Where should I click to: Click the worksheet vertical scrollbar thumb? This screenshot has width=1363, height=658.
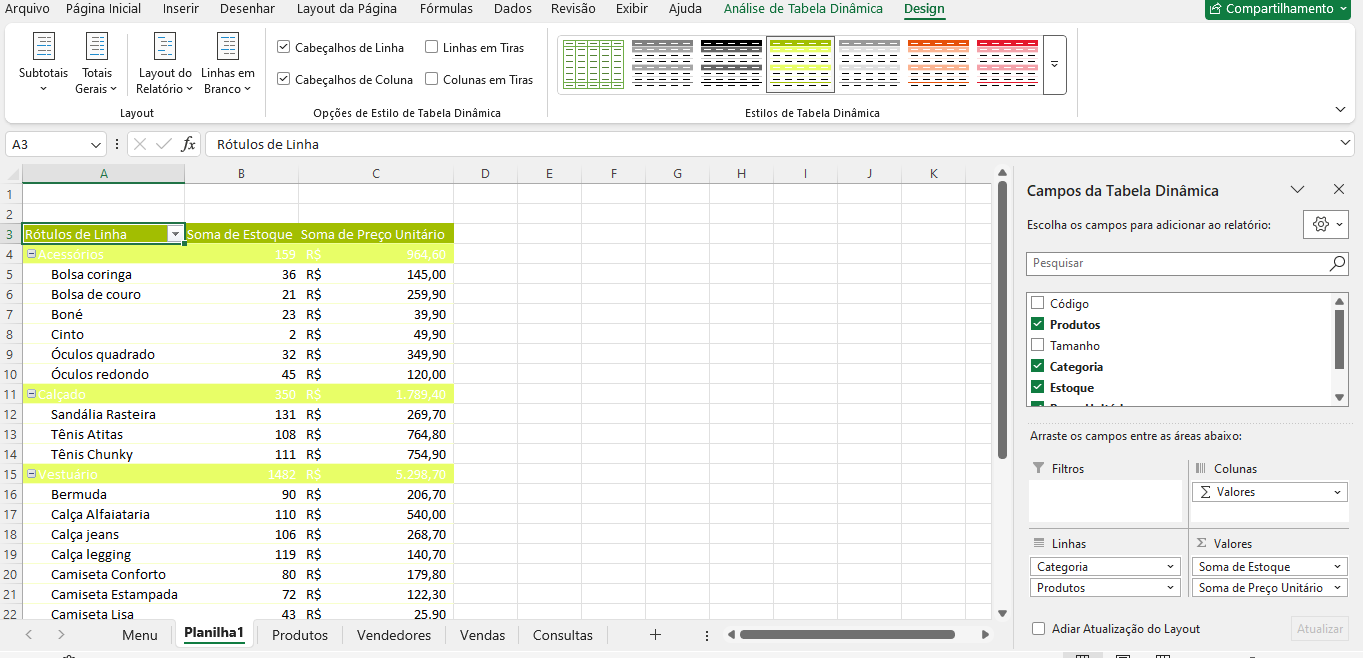(x=1001, y=320)
